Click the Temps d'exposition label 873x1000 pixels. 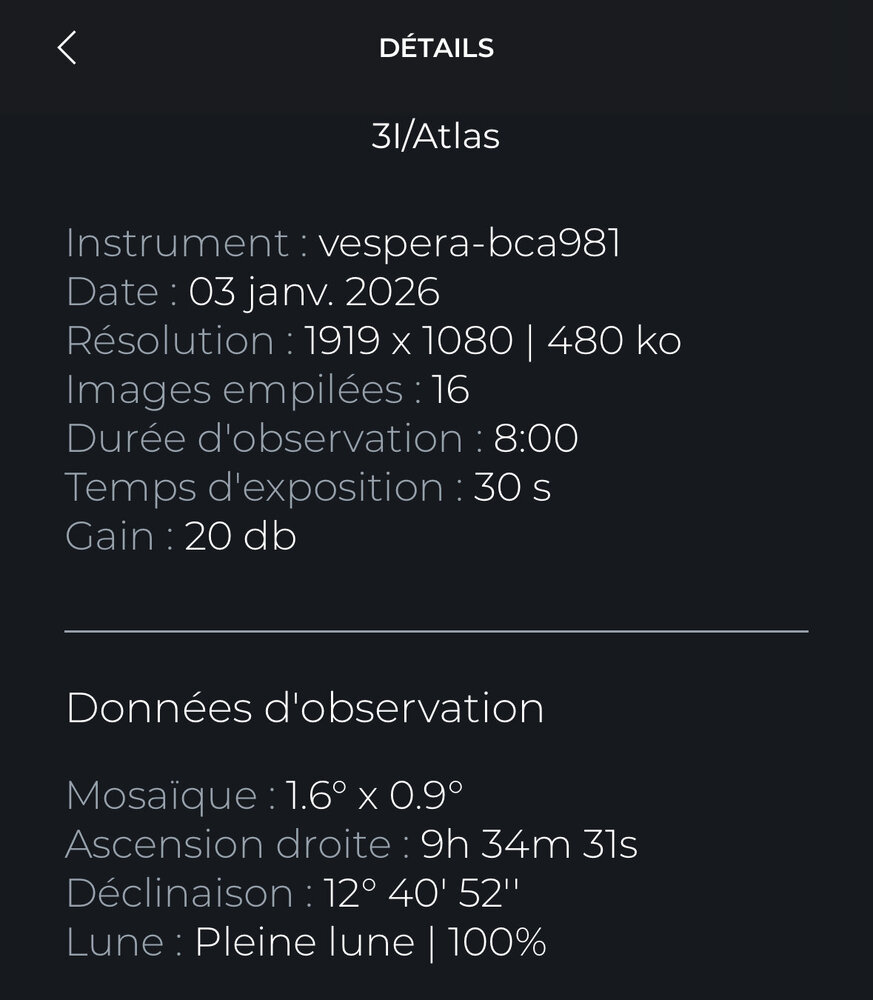(x=256, y=488)
